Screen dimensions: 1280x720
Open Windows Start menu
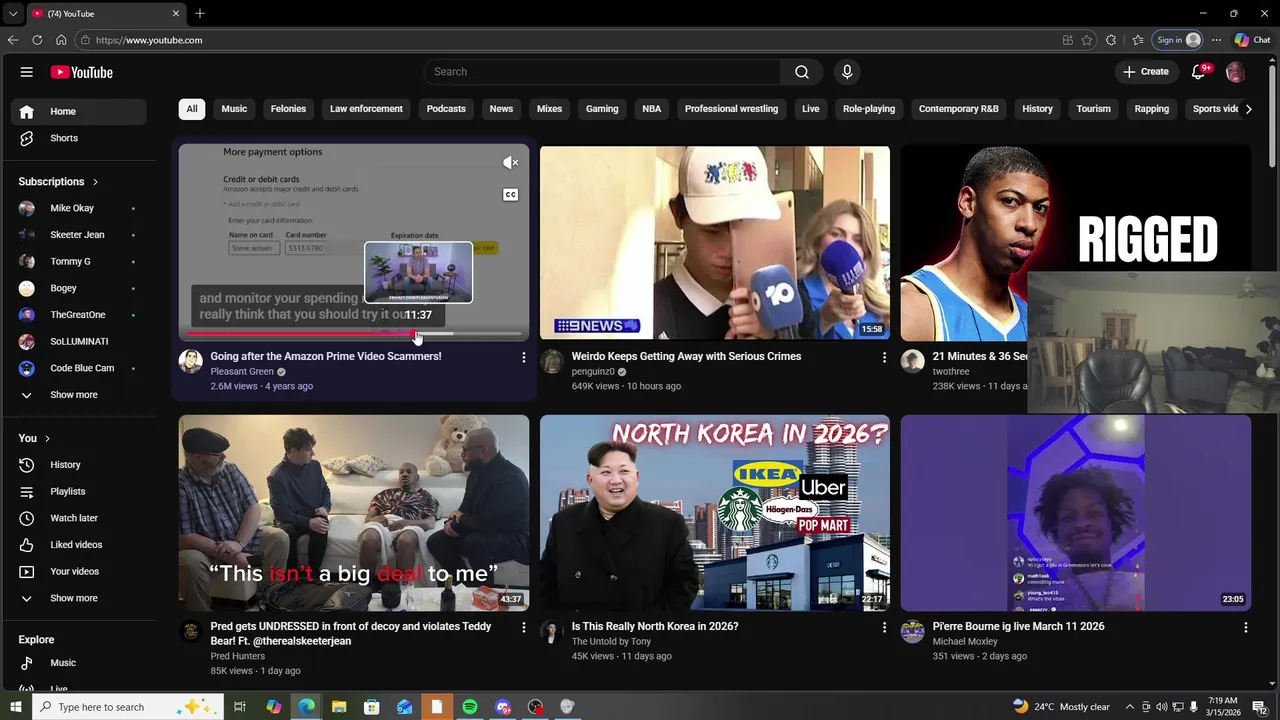(x=15, y=707)
